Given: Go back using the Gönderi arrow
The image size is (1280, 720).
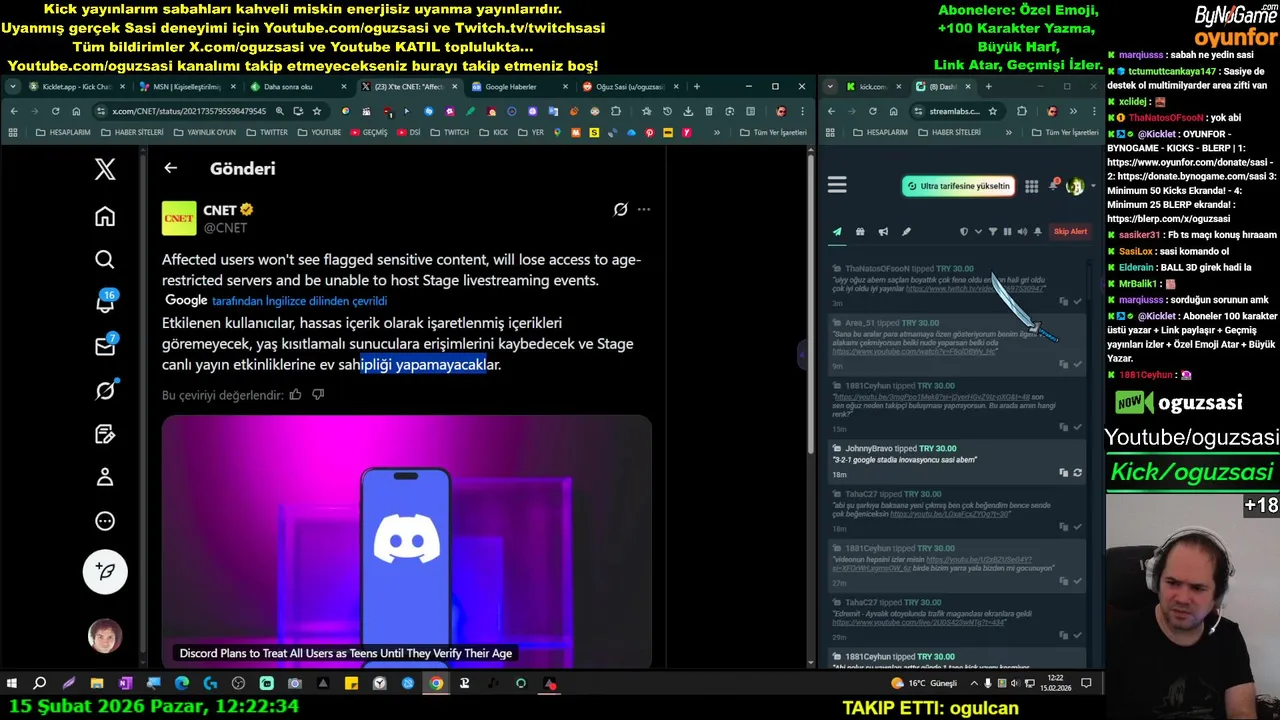Looking at the screenshot, I should [171, 168].
